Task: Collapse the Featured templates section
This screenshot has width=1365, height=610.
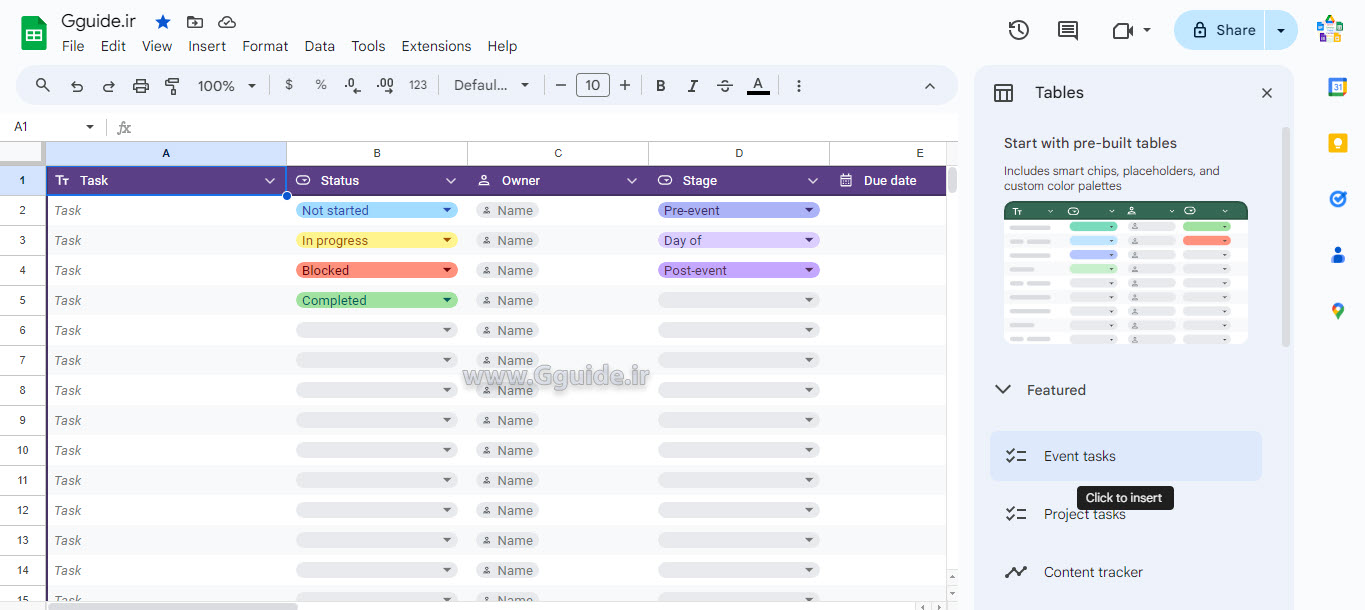Action: click(1003, 390)
